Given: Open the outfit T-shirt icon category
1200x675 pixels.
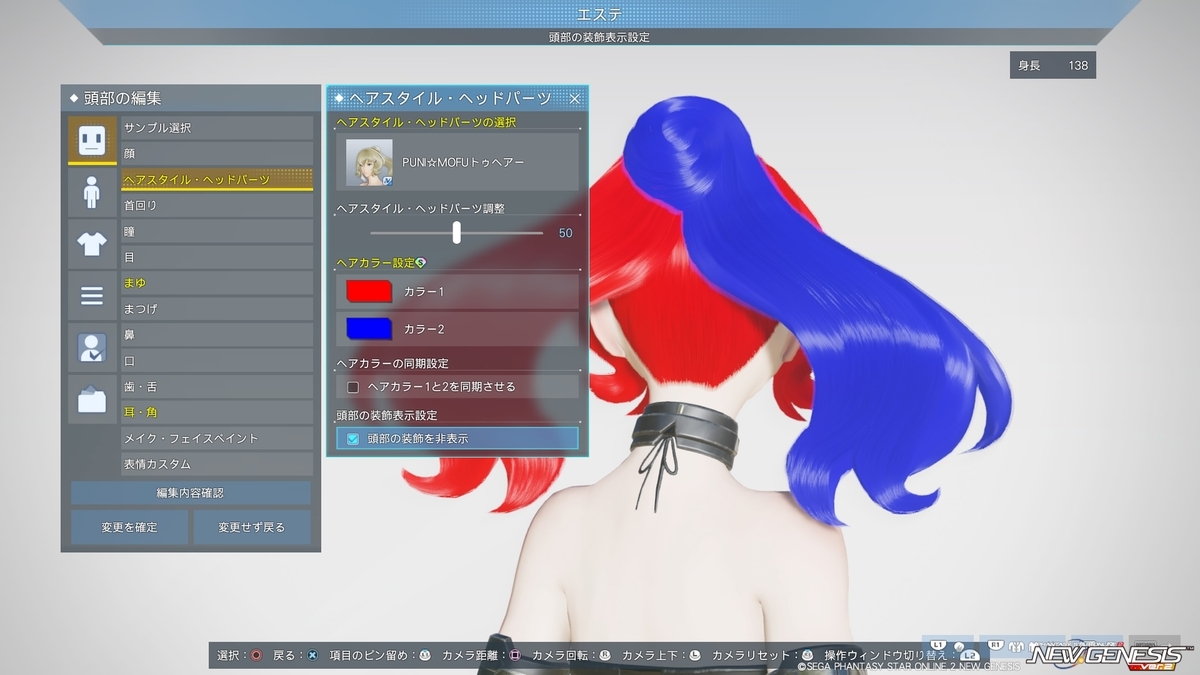Looking at the screenshot, I should pyautogui.click(x=92, y=243).
